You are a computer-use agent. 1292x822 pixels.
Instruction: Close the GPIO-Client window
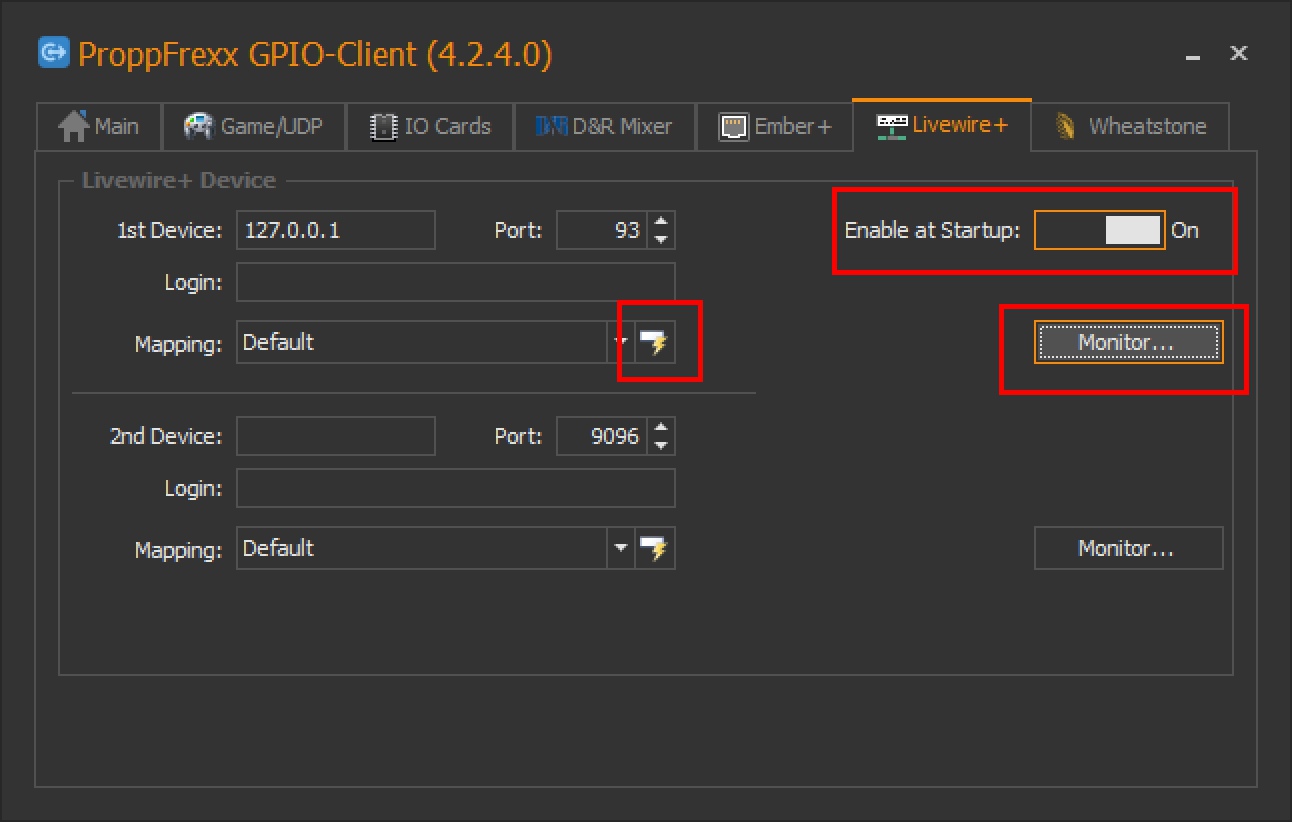pos(1238,53)
